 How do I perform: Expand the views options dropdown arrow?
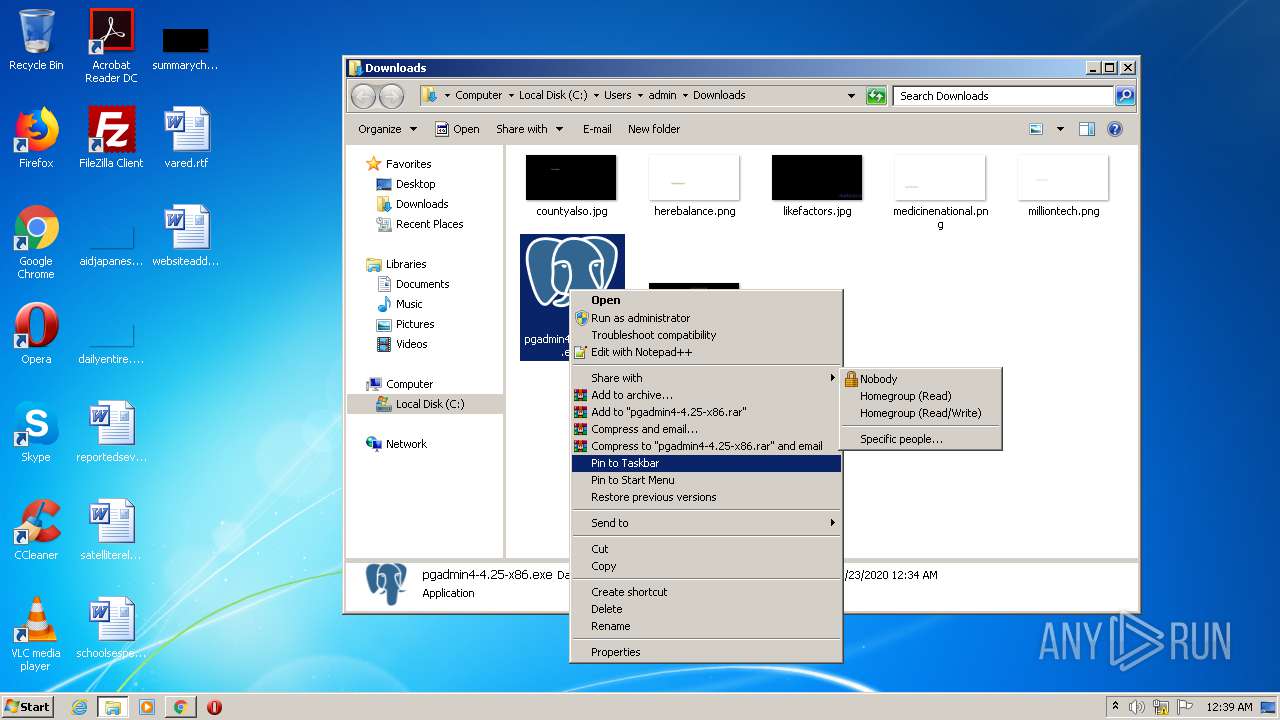[1060, 129]
